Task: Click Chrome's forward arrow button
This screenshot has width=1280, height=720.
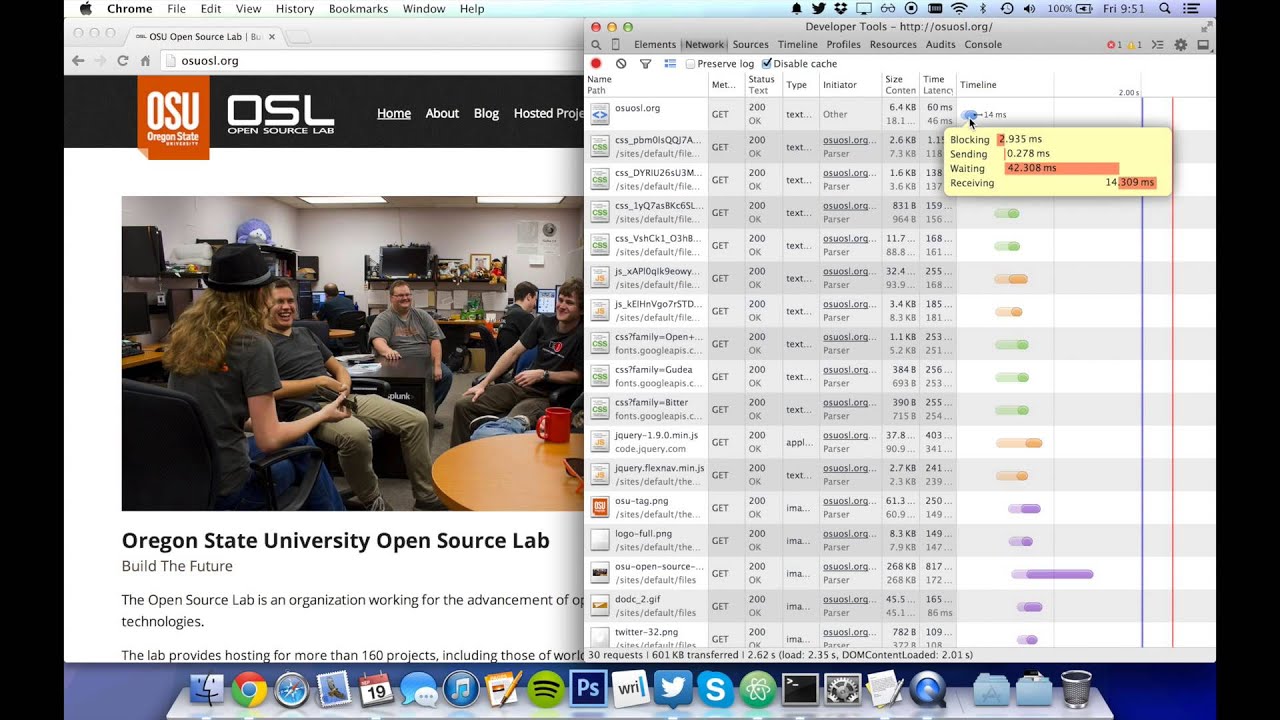Action: (100, 61)
